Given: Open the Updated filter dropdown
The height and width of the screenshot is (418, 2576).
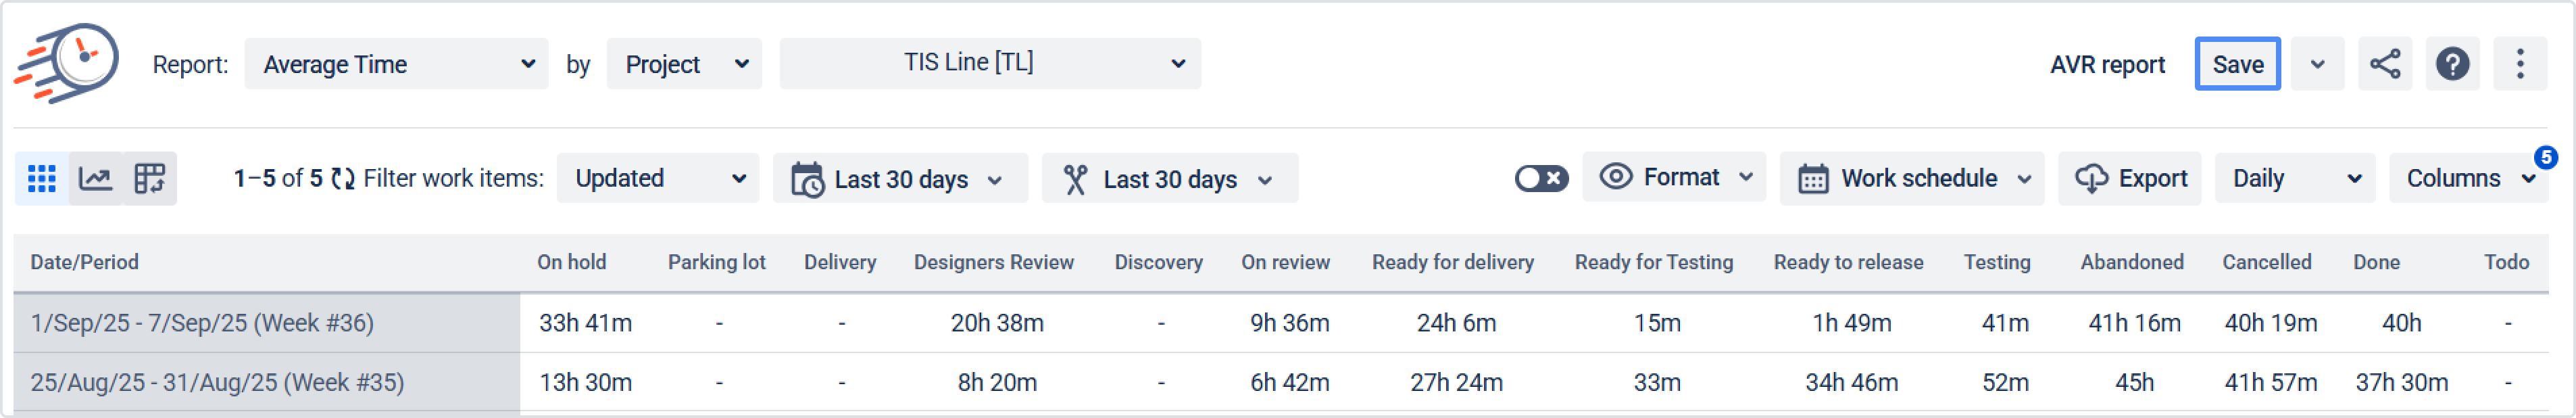Looking at the screenshot, I should tap(658, 179).
